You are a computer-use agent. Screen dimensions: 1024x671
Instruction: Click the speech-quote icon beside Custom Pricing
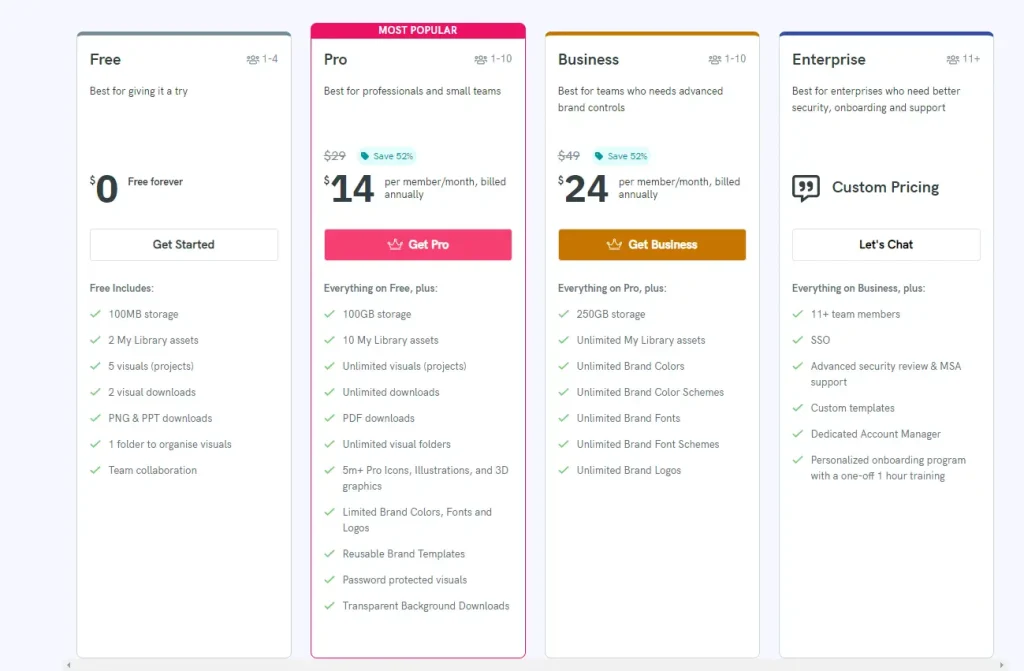click(807, 187)
